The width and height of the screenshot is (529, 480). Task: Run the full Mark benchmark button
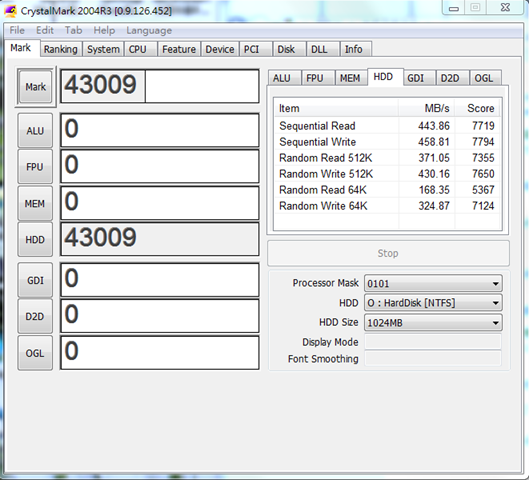(35, 87)
